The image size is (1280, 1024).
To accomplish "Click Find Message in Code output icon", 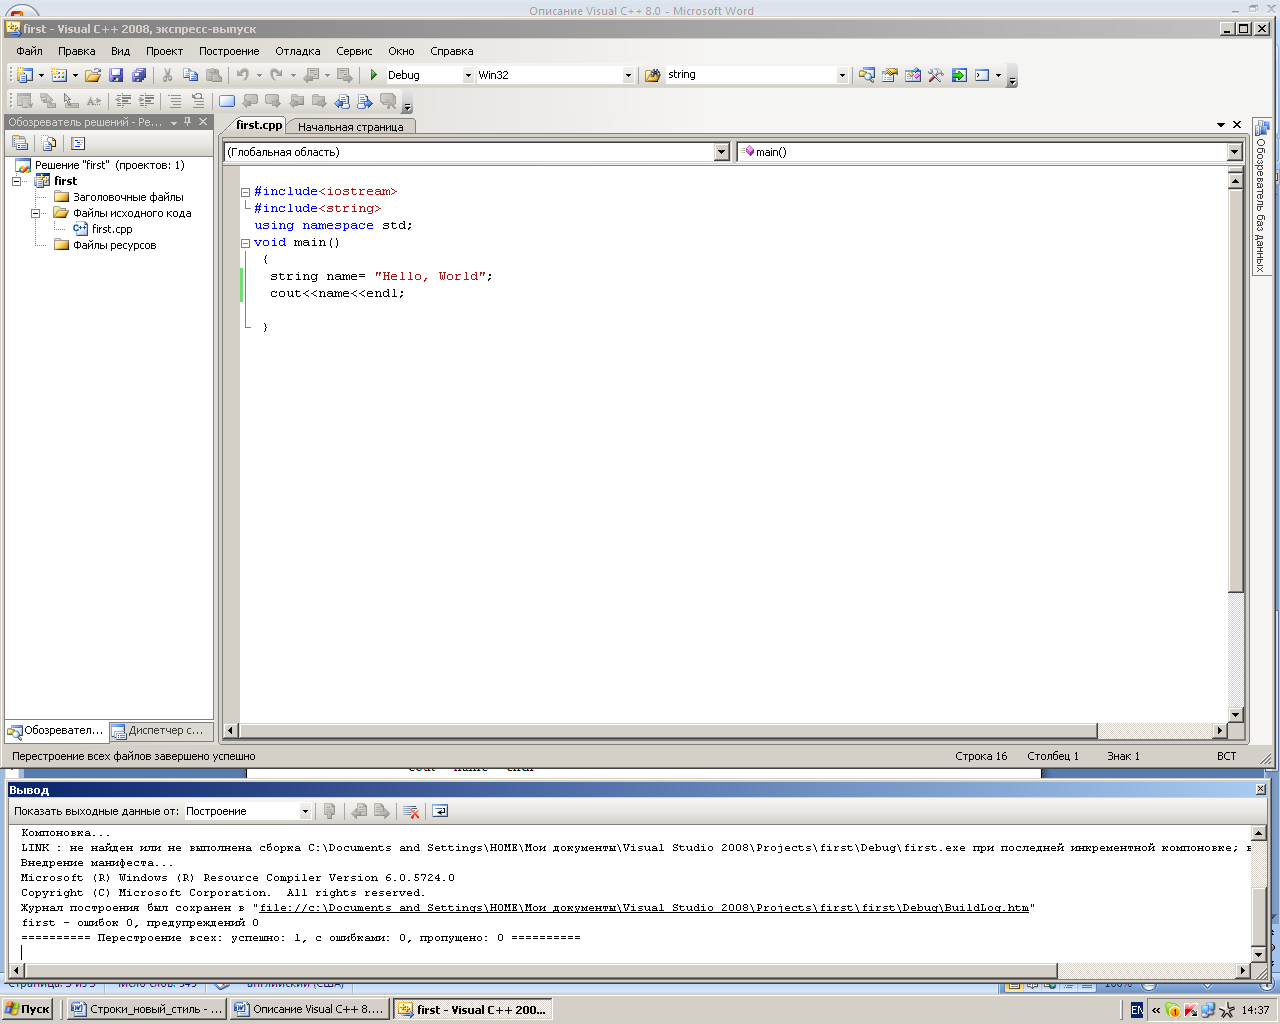I will 329,811.
